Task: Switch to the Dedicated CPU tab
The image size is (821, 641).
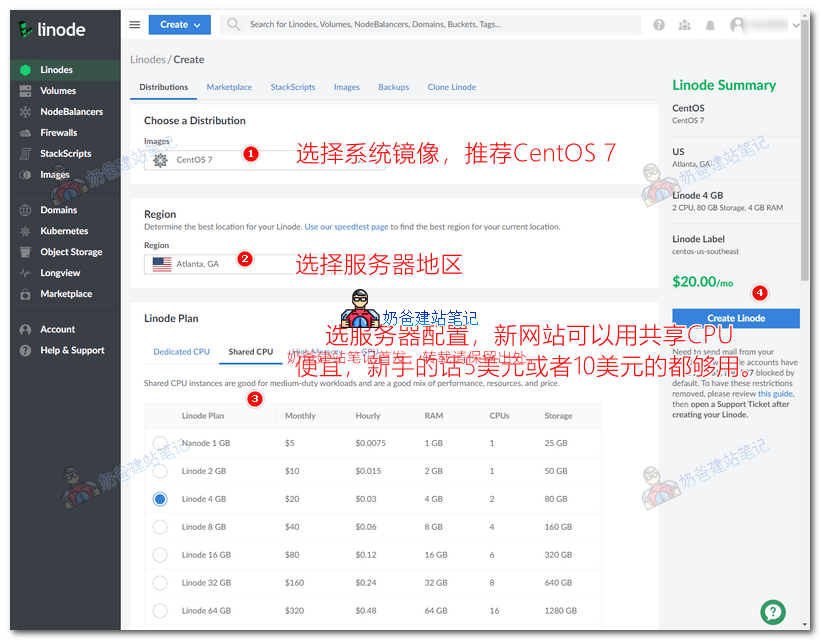Action: [181, 352]
